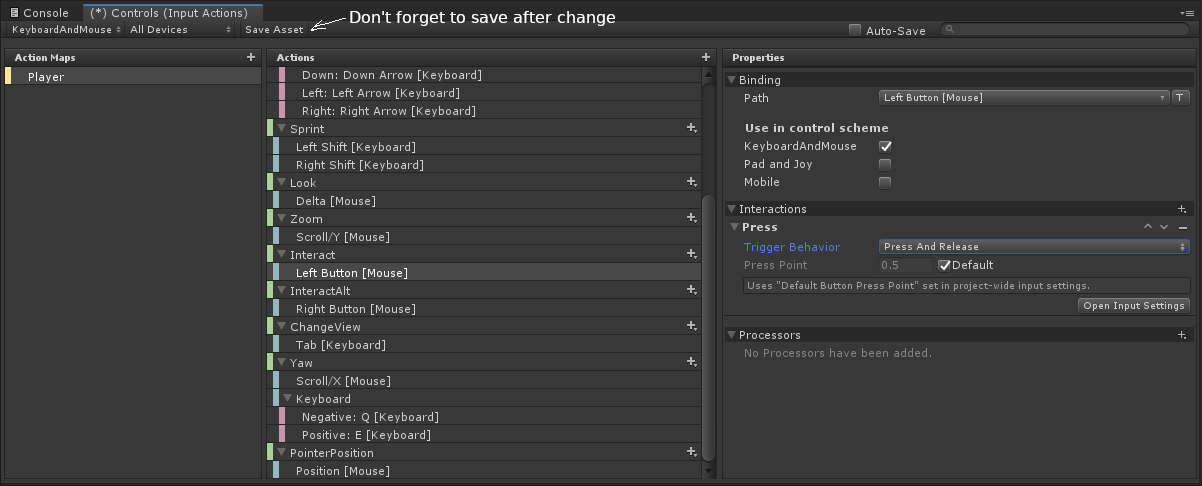This screenshot has width=1202, height=486.
Task: Click the T button beside binding path
Action: pos(1180,98)
